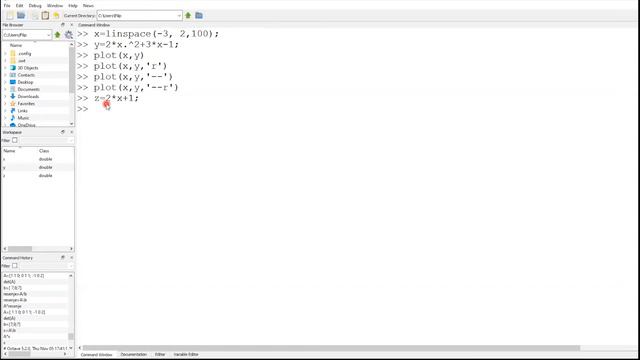Click the plot(x,y,'--r') command line
640x360 pixels.
tap(136, 87)
